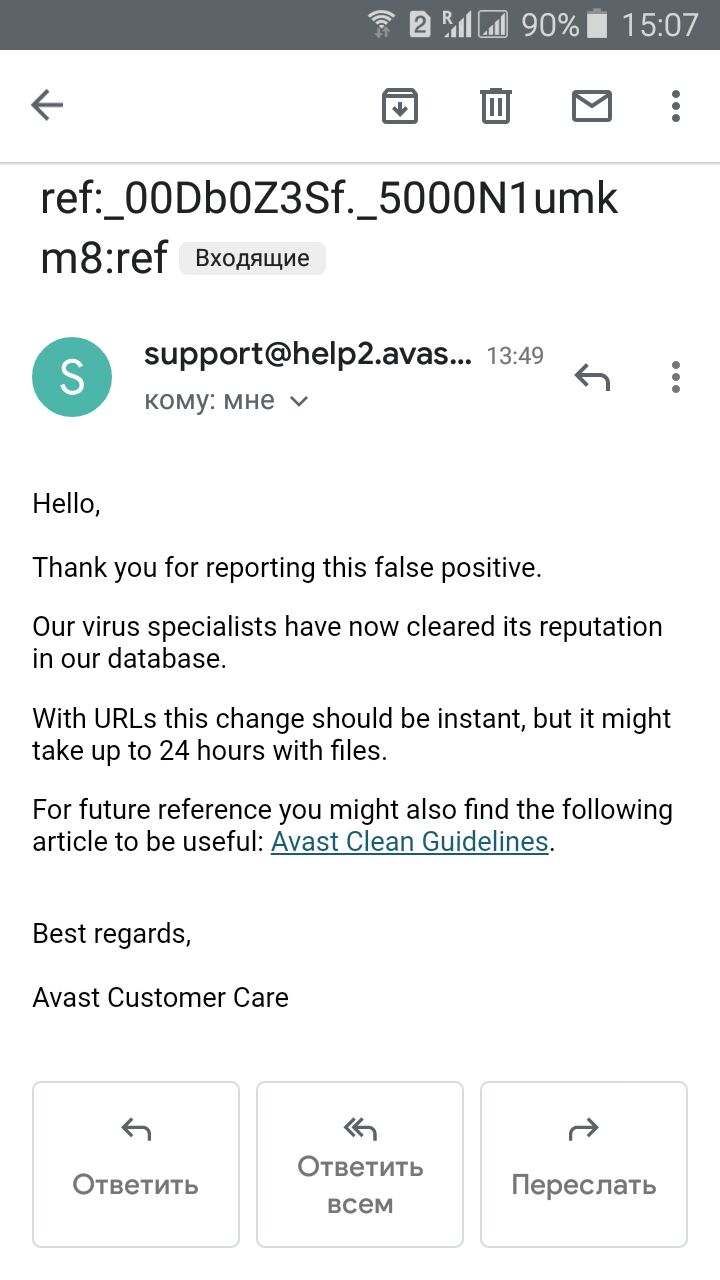Archive this email with the archive icon
Image resolution: width=720 pixels, height=1280 pixels.
(400, 105)
